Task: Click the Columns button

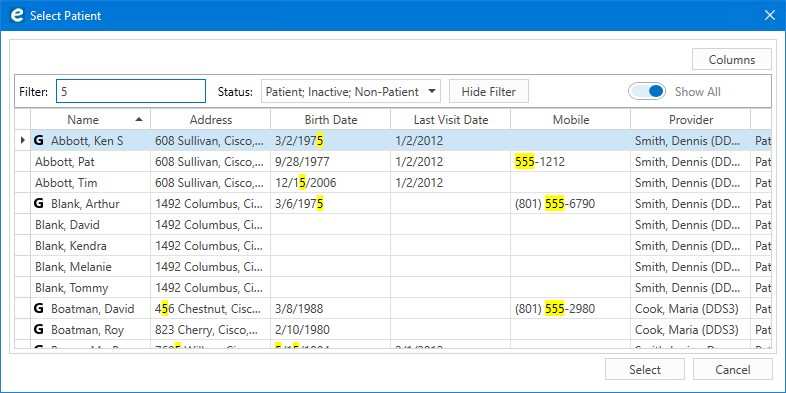Action: pyautogui.click(x=732, y=60)
